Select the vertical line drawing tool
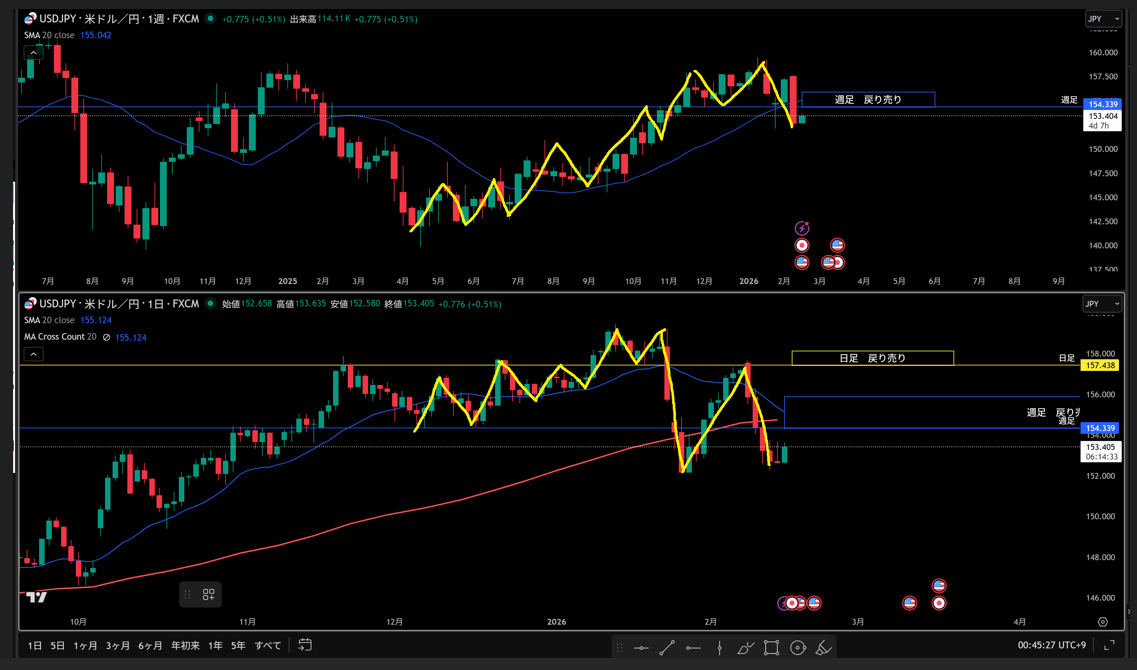1137x670 pixels. tap(719, 648)
